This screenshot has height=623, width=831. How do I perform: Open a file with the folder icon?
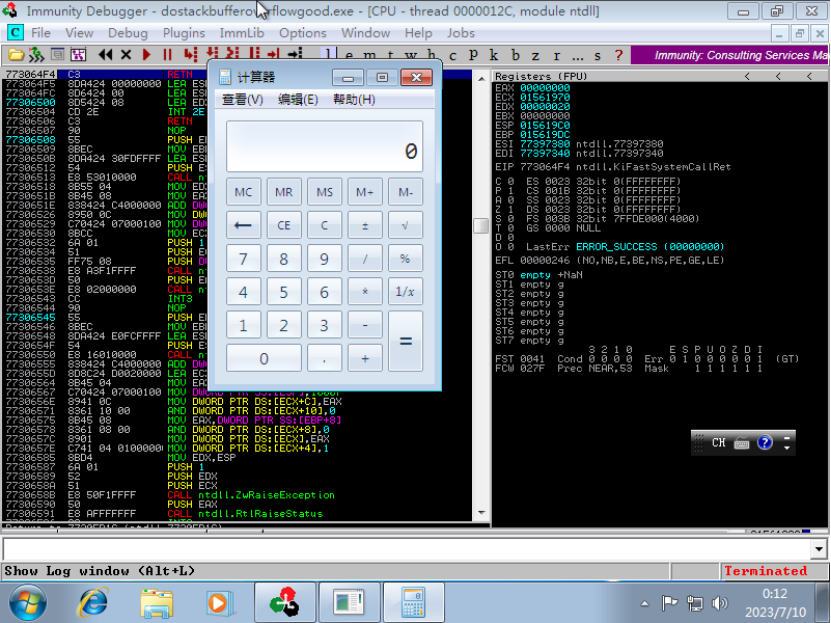click(16, 55)
